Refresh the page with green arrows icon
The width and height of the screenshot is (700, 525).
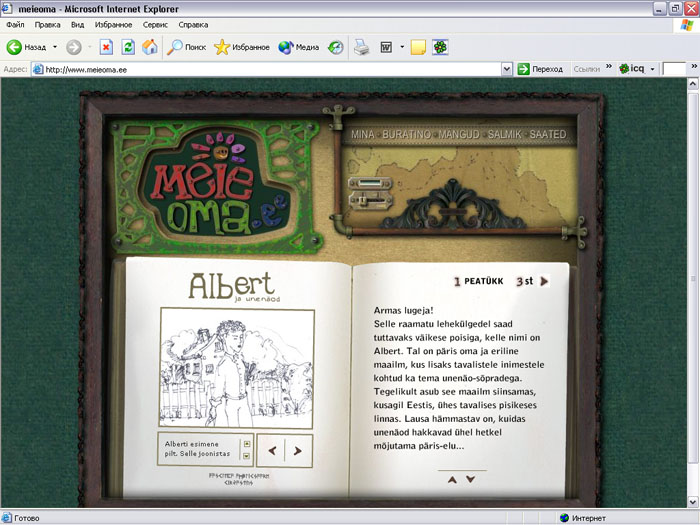point(128,47)
